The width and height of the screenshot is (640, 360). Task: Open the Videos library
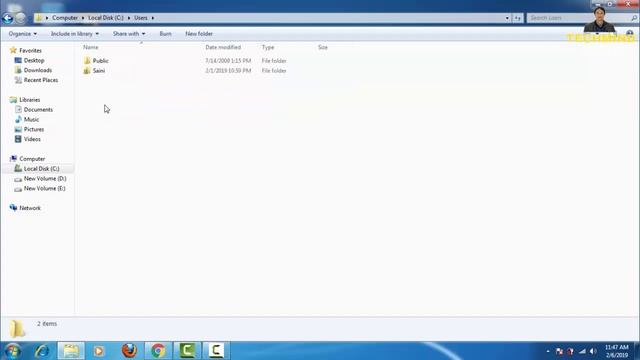32,139
